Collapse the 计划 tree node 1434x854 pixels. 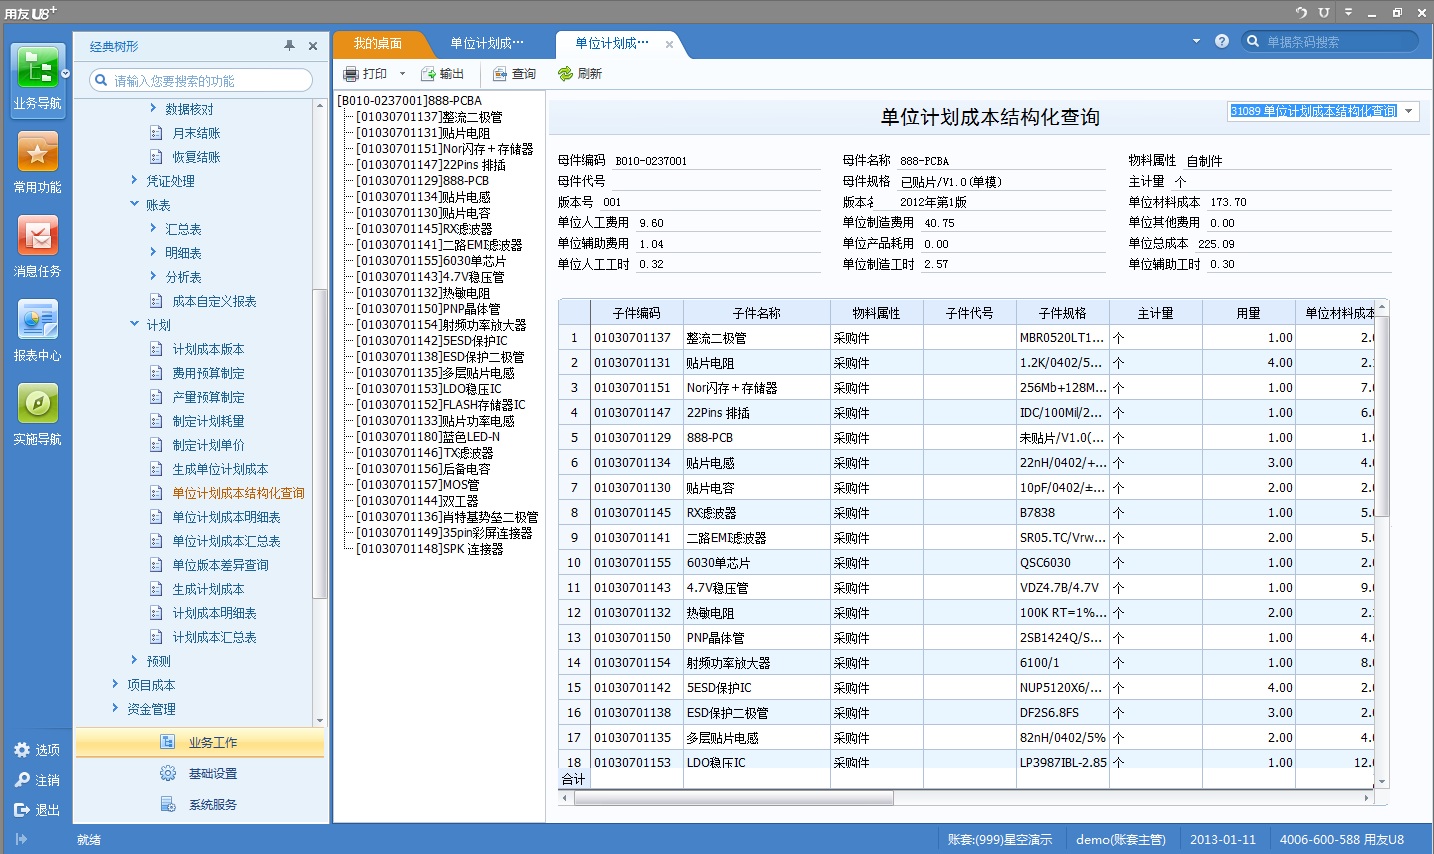pyautogui.click(x=134, y=324)
